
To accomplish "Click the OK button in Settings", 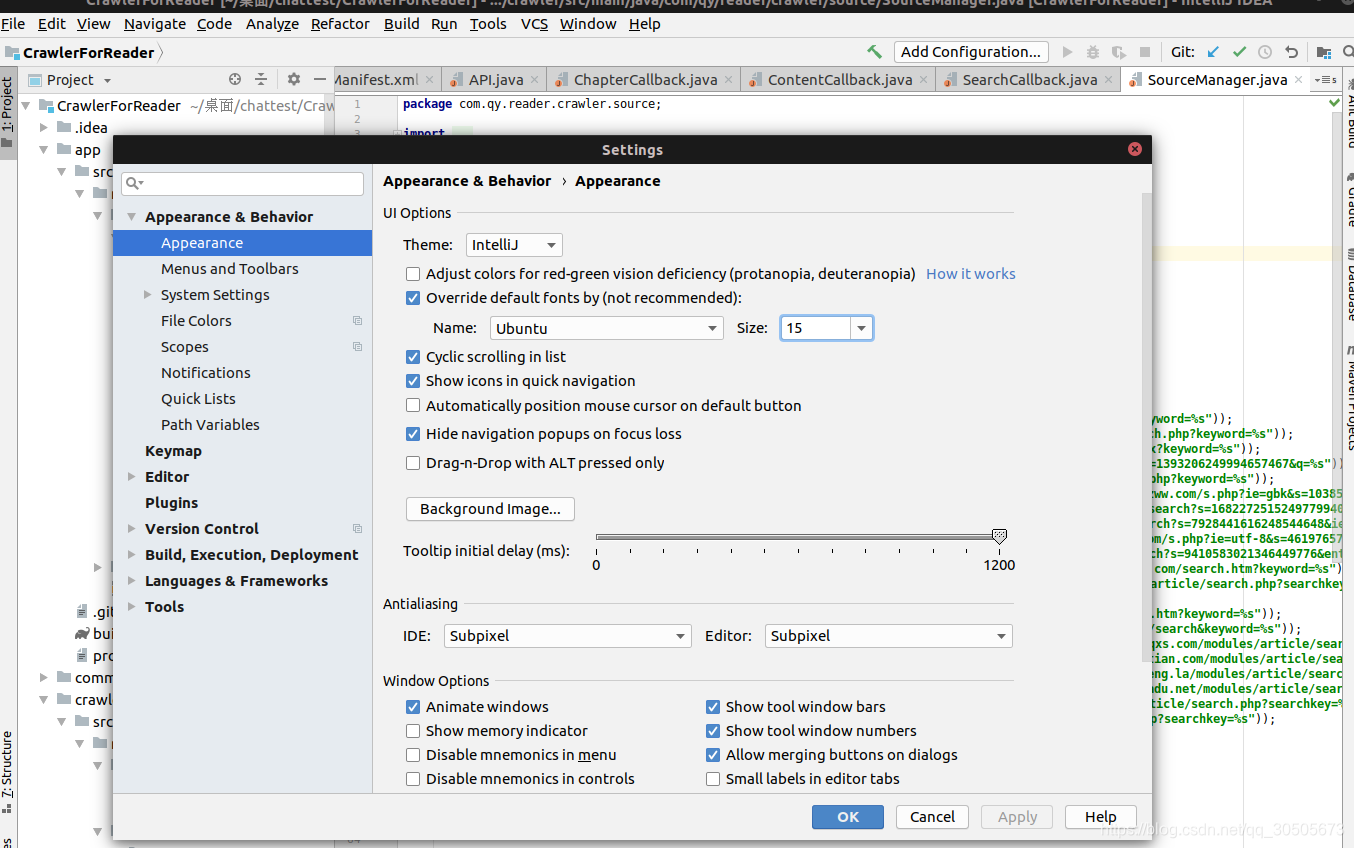I will click(x=848, y=817).
